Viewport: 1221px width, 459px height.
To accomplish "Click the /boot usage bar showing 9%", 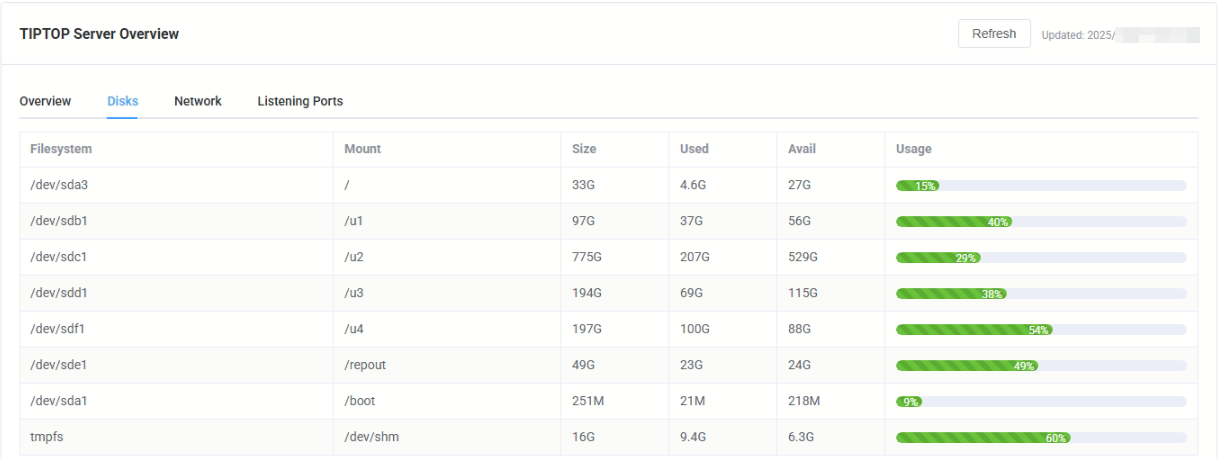I will coord(1040,402).
